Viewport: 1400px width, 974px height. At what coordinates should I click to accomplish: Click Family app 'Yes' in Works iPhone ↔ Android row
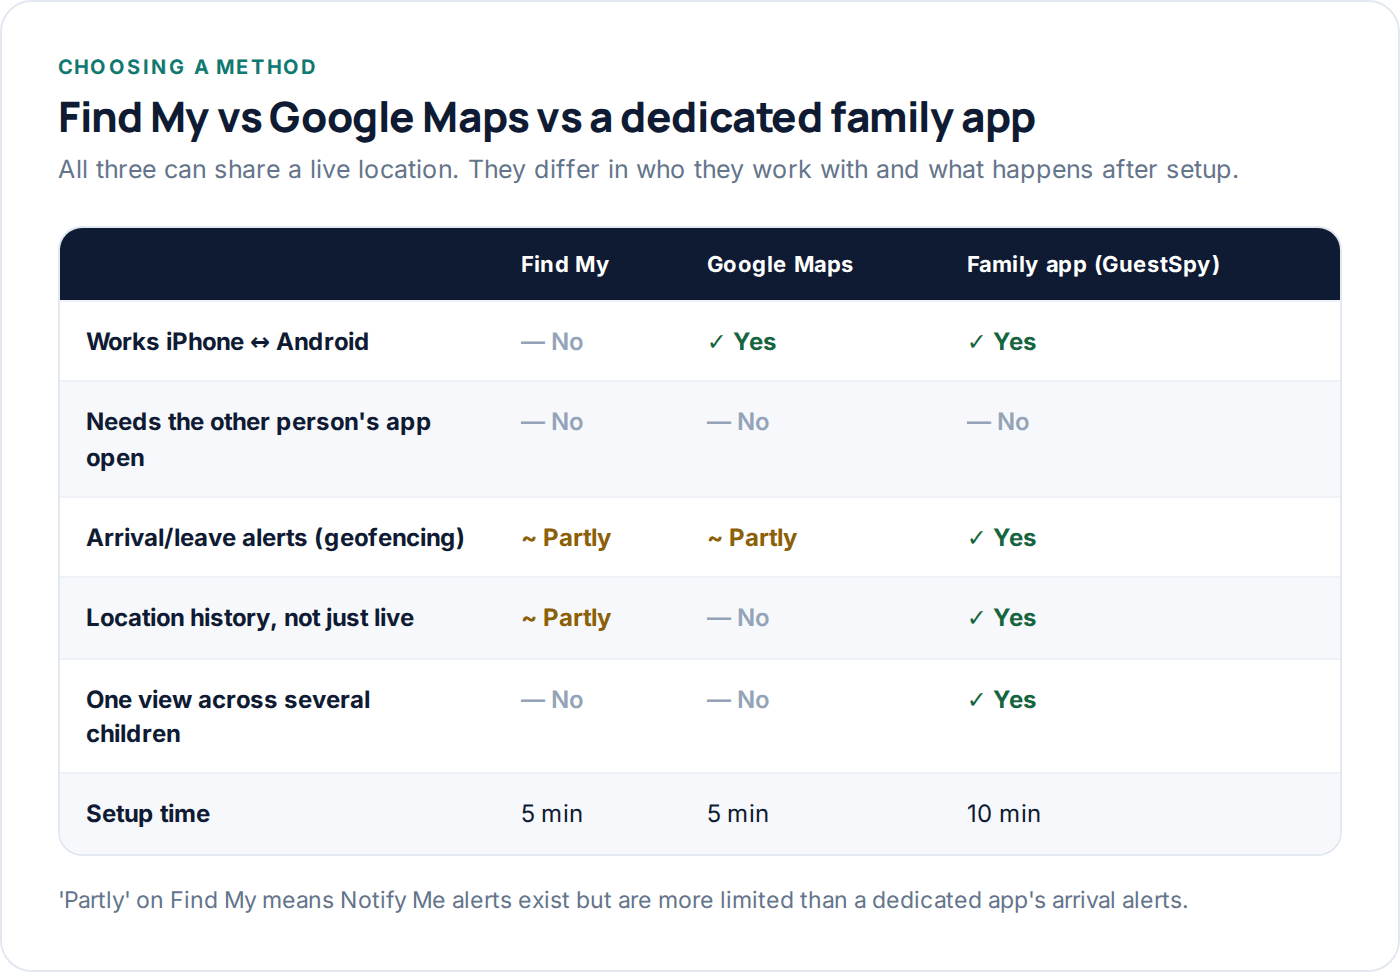1002,342
